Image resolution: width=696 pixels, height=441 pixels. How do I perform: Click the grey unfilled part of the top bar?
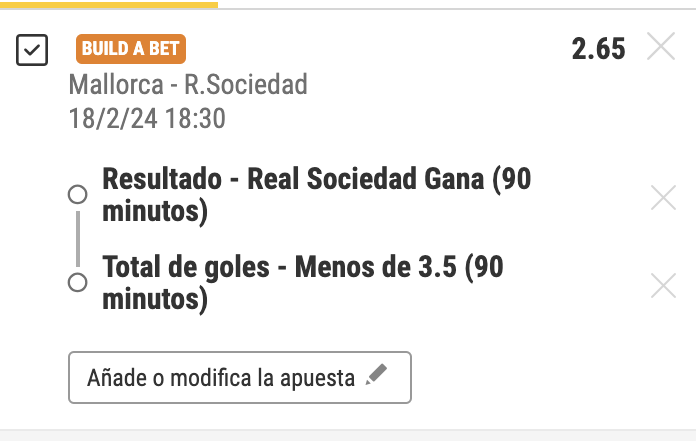point(457,8)
